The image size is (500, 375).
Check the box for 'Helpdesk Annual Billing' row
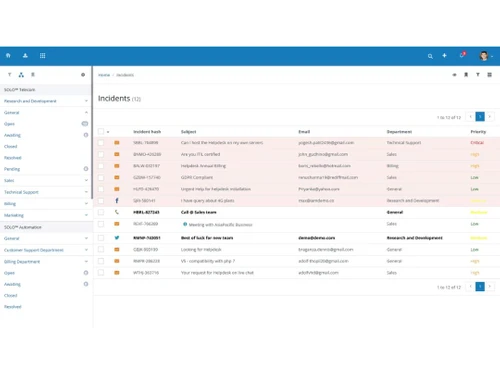(101, 166)
